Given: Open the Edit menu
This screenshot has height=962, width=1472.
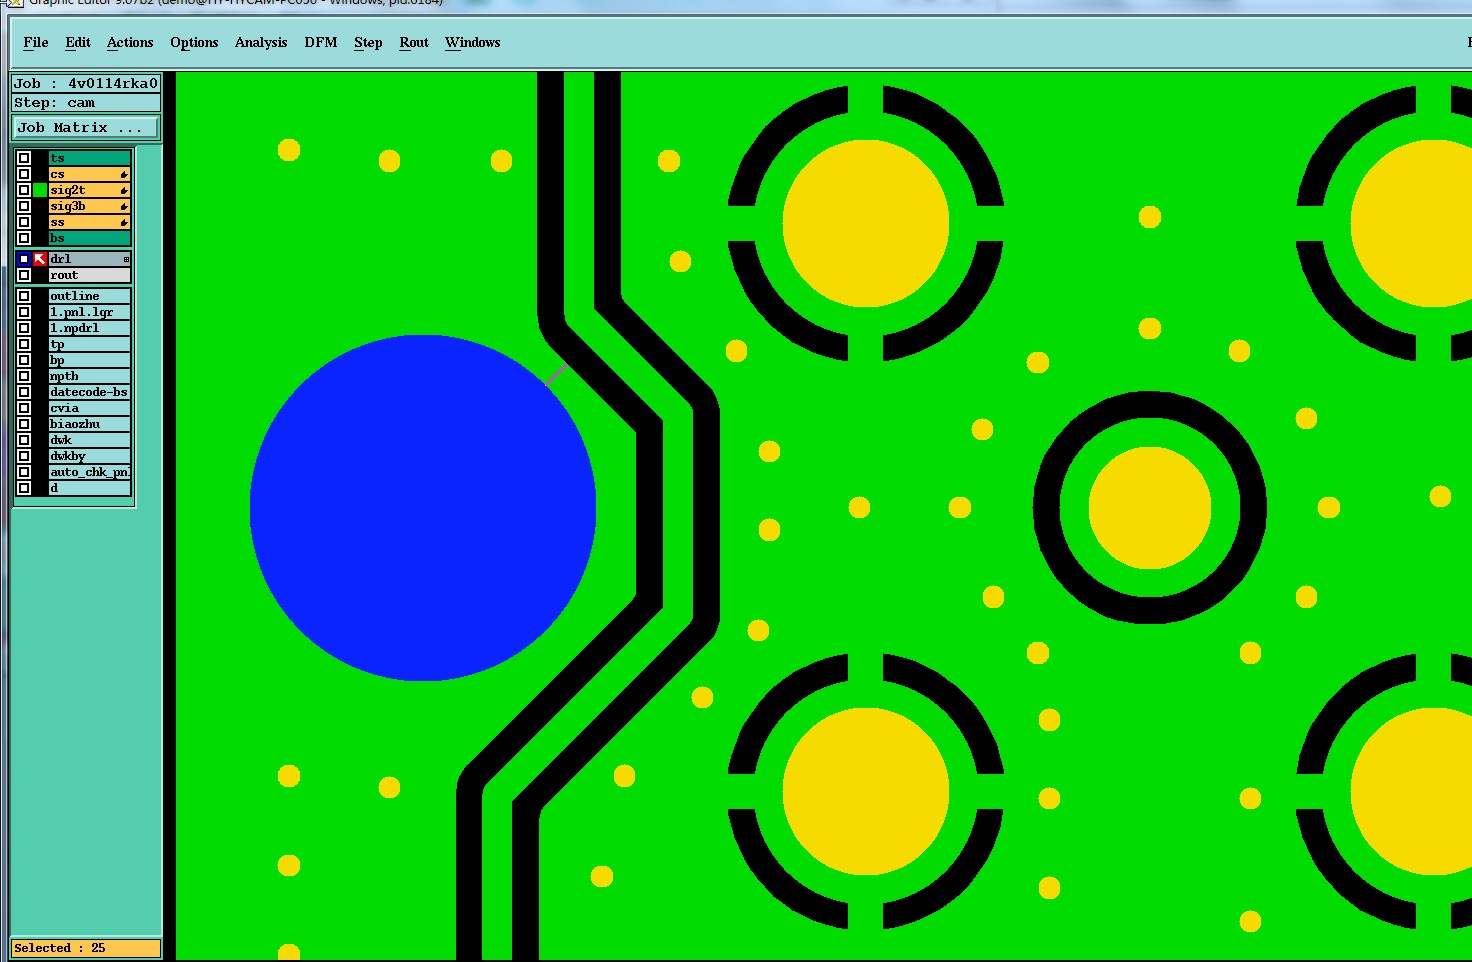Looking at the screenshot, I should tap(78, 42).
